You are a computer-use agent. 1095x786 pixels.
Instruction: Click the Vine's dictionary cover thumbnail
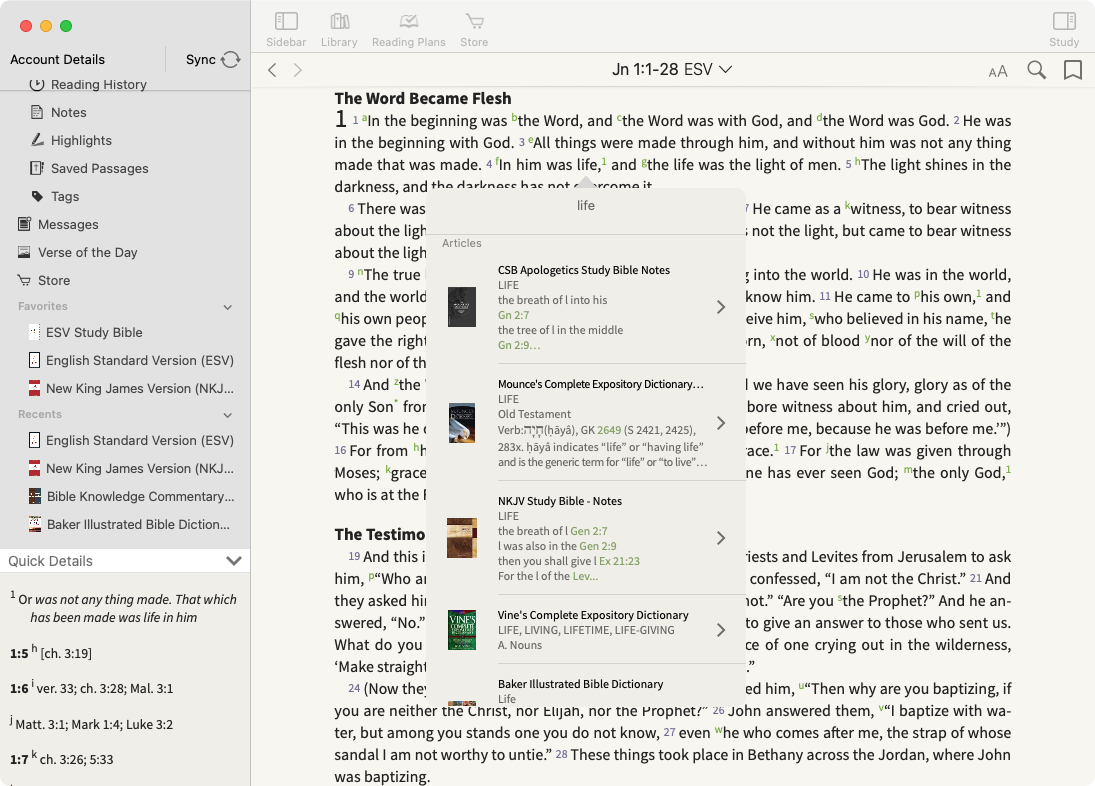coord(462,630)
